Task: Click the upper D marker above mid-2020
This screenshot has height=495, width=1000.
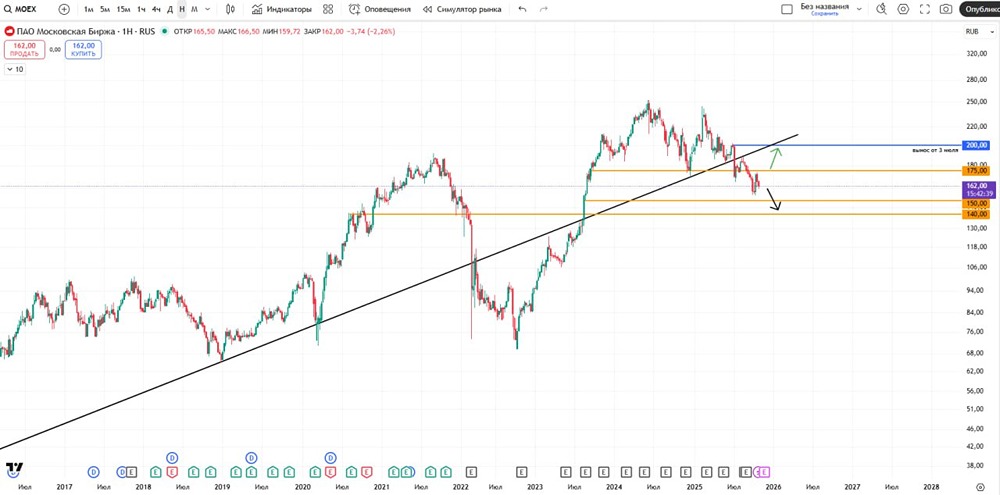Action: coord(330,457)
